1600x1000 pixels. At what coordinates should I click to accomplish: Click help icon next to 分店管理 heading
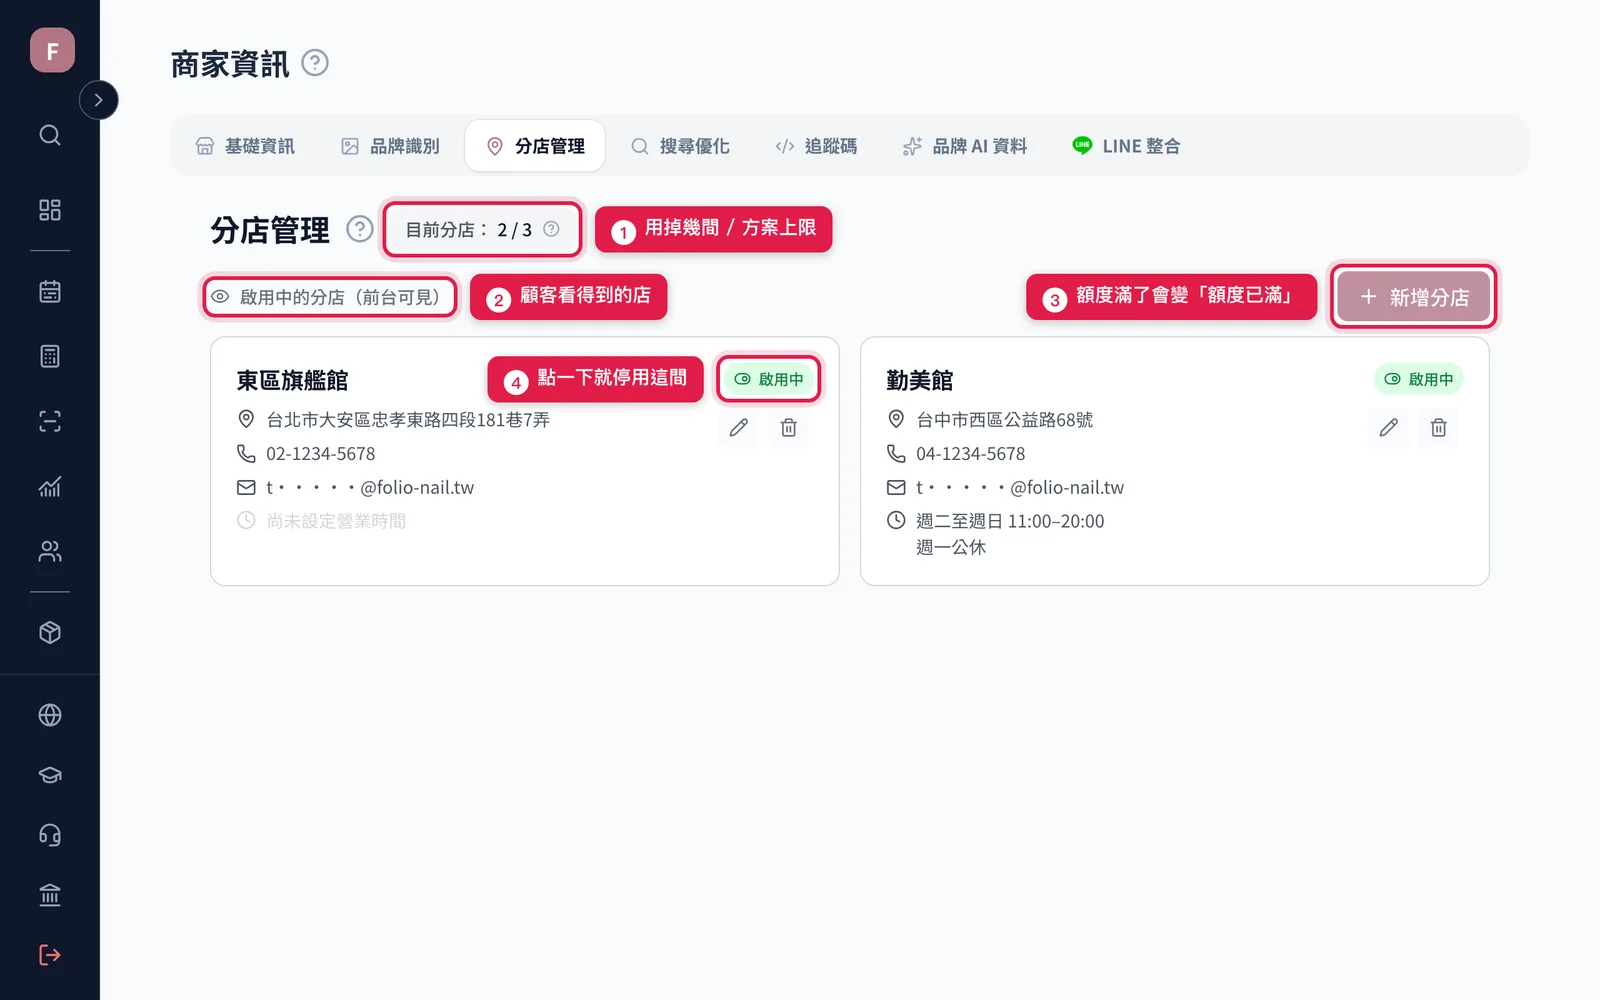[360, 229]
